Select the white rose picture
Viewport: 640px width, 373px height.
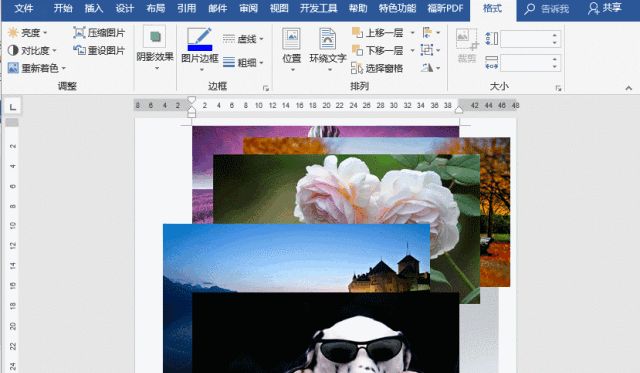(346, 189)
